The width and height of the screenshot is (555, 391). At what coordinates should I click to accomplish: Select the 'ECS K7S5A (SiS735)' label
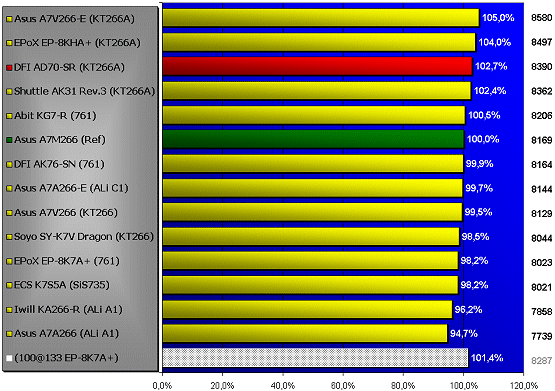62,285
